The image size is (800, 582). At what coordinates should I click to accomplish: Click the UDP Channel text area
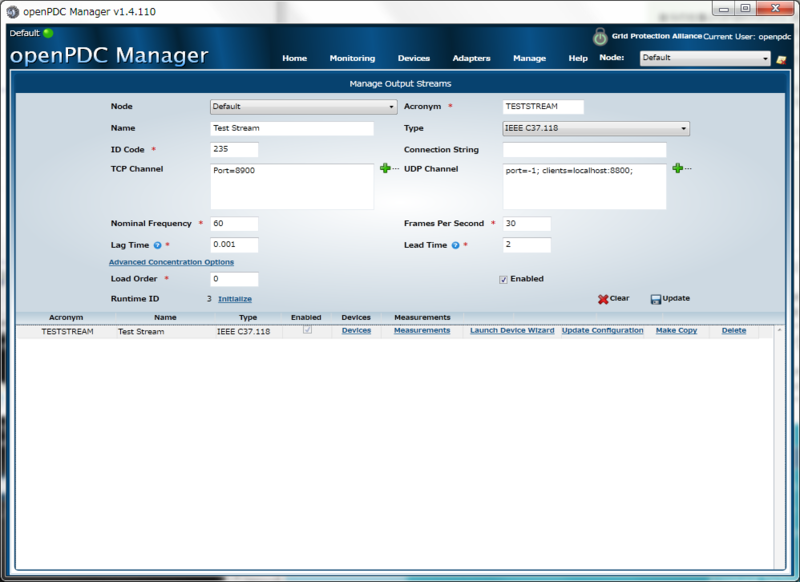tap(584, 186)
